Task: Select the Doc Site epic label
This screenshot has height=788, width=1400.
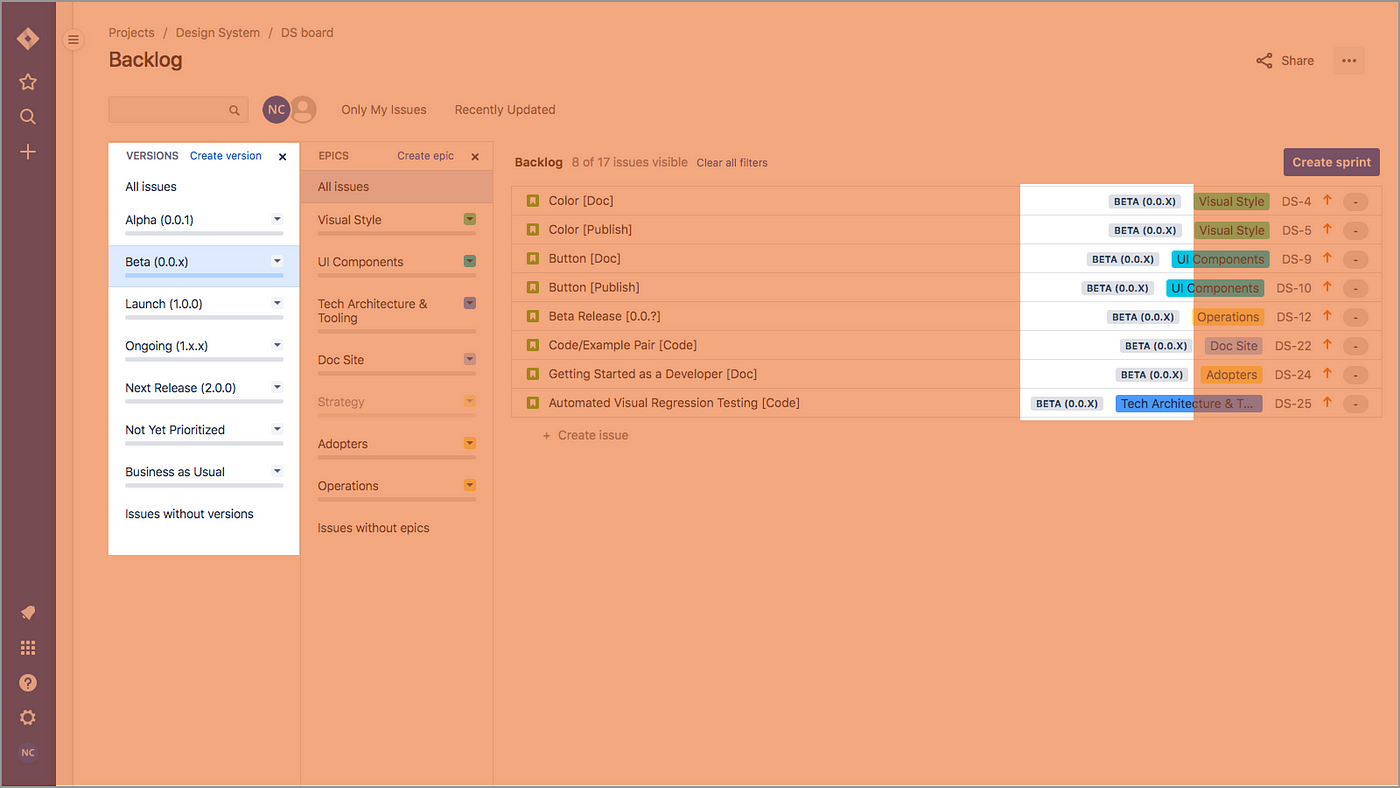Action: point(341,360)
